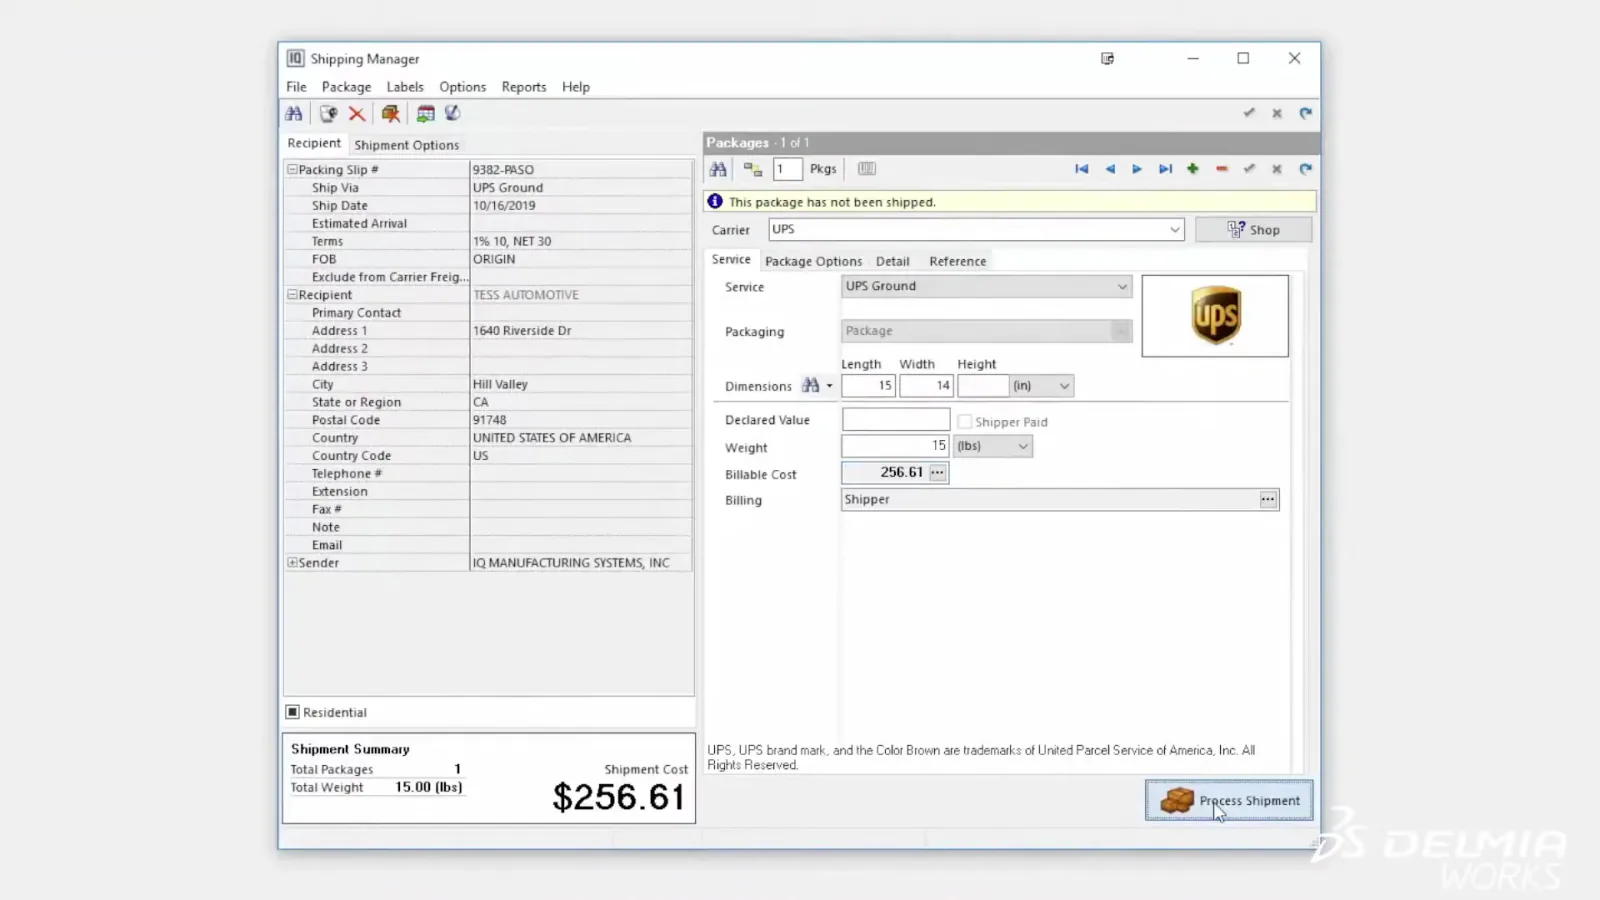Open the Package menu
The height and width of the screenshot is (900, 1600).
[x=346, y=87]
